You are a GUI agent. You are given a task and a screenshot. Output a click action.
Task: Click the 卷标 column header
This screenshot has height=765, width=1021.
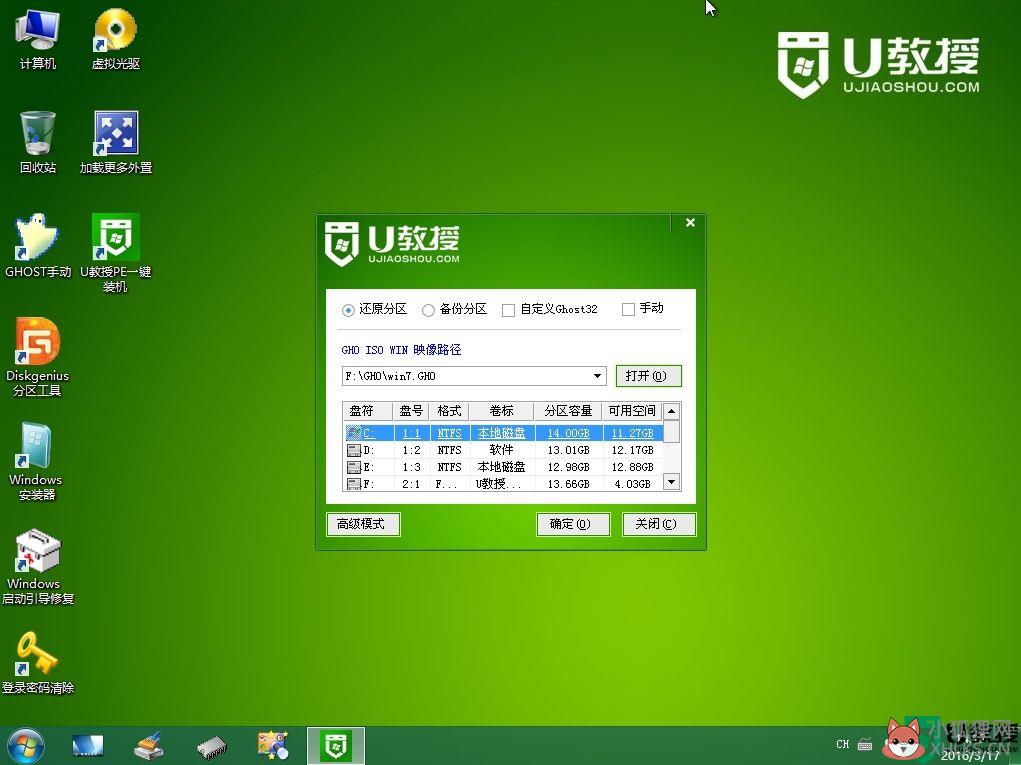pos(501,411)
